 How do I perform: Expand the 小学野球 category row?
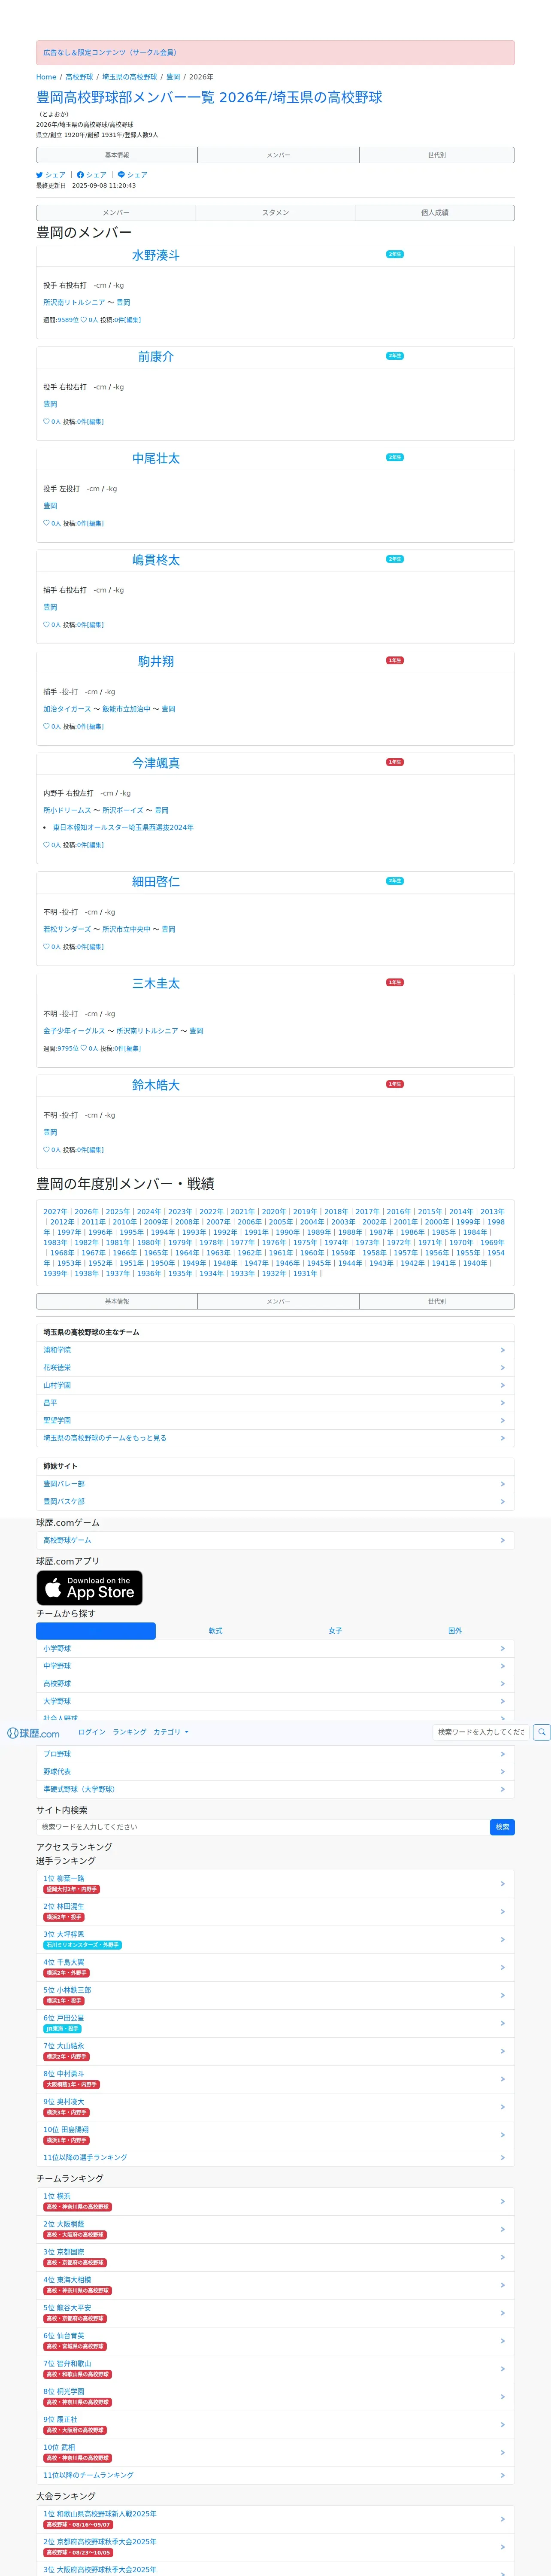(x=275, y=1649)
